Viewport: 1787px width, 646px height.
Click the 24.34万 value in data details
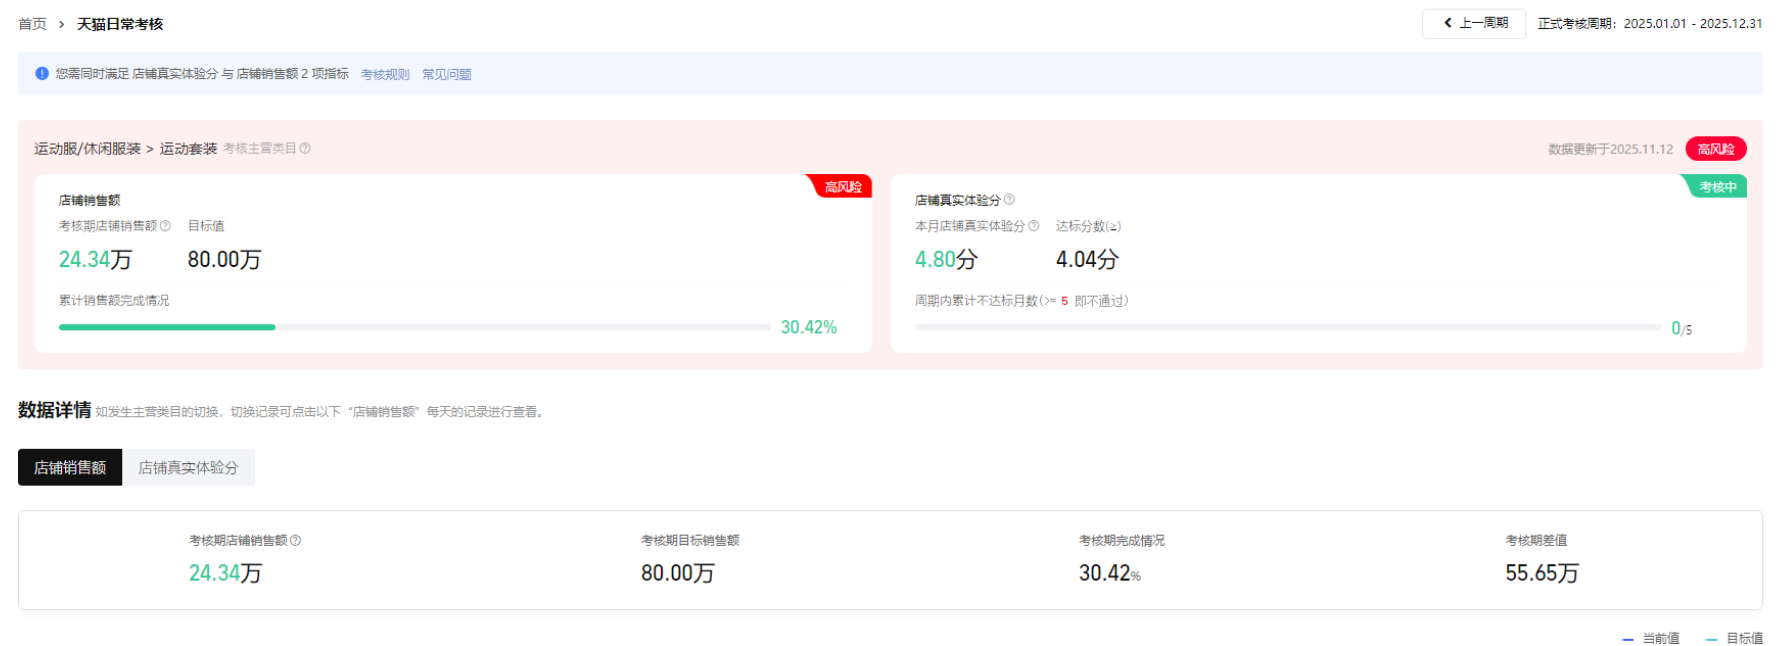click(225, 573)
